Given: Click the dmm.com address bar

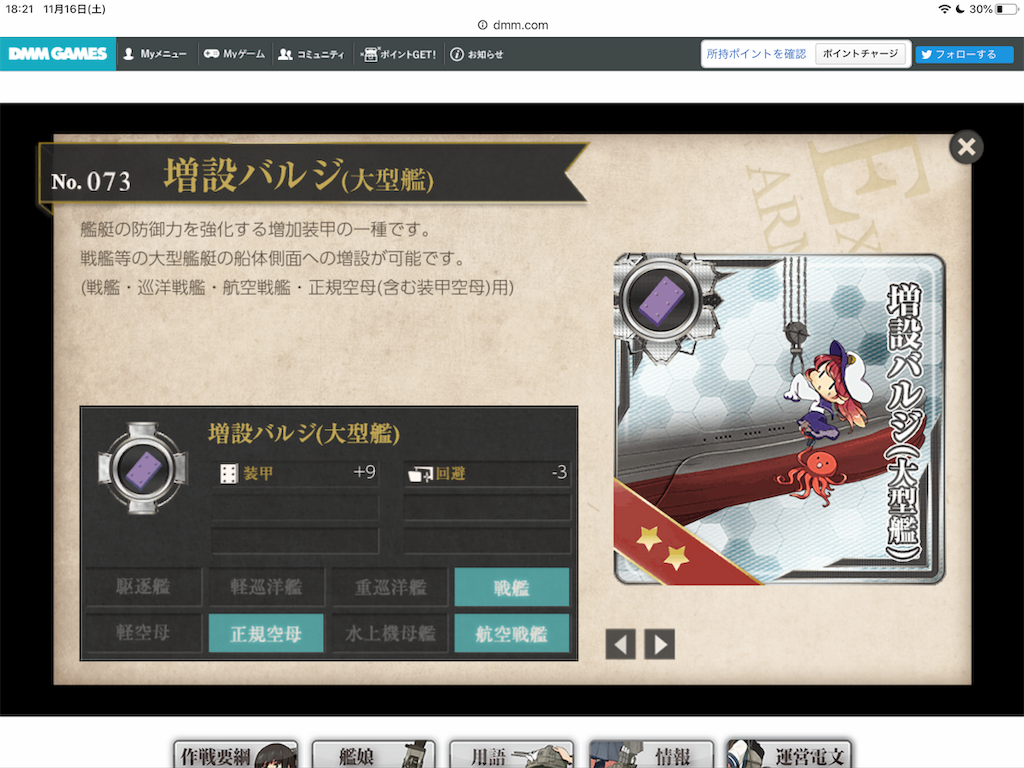Looking at the screenshot, I should pyautogui.click(x=513, y=25).
